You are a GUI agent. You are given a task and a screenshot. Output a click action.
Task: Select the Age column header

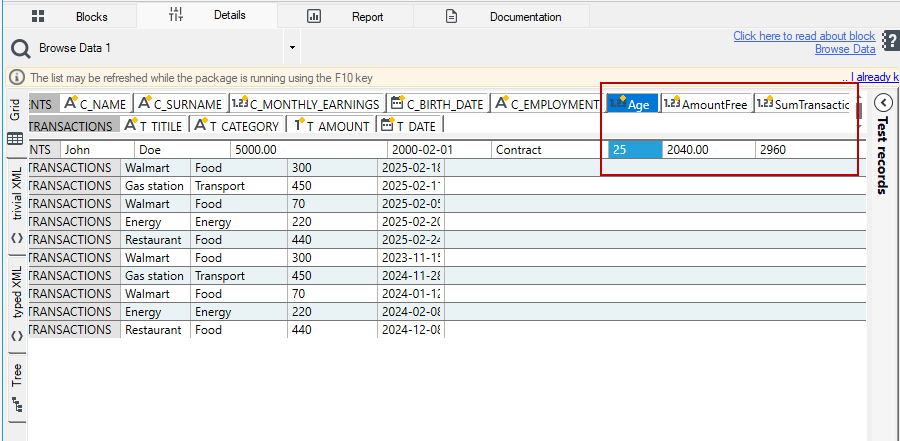(x=632, y=104)
